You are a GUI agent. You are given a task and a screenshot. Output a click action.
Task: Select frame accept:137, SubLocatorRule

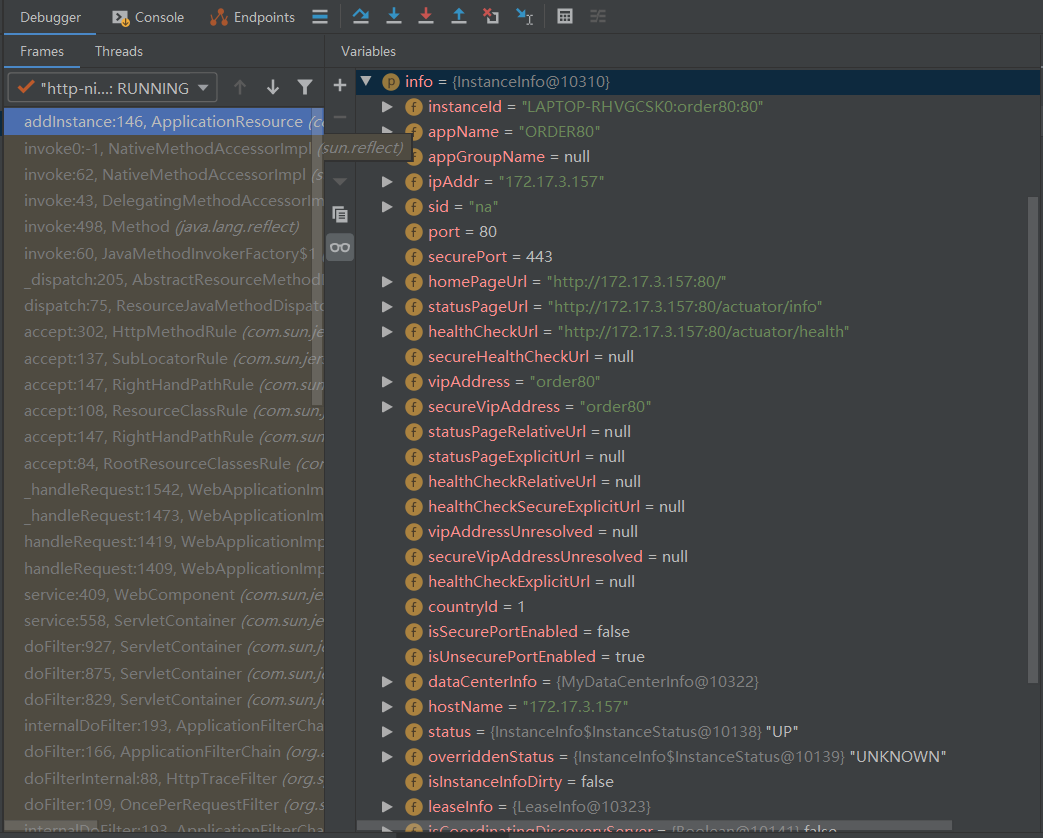(164, 358)
